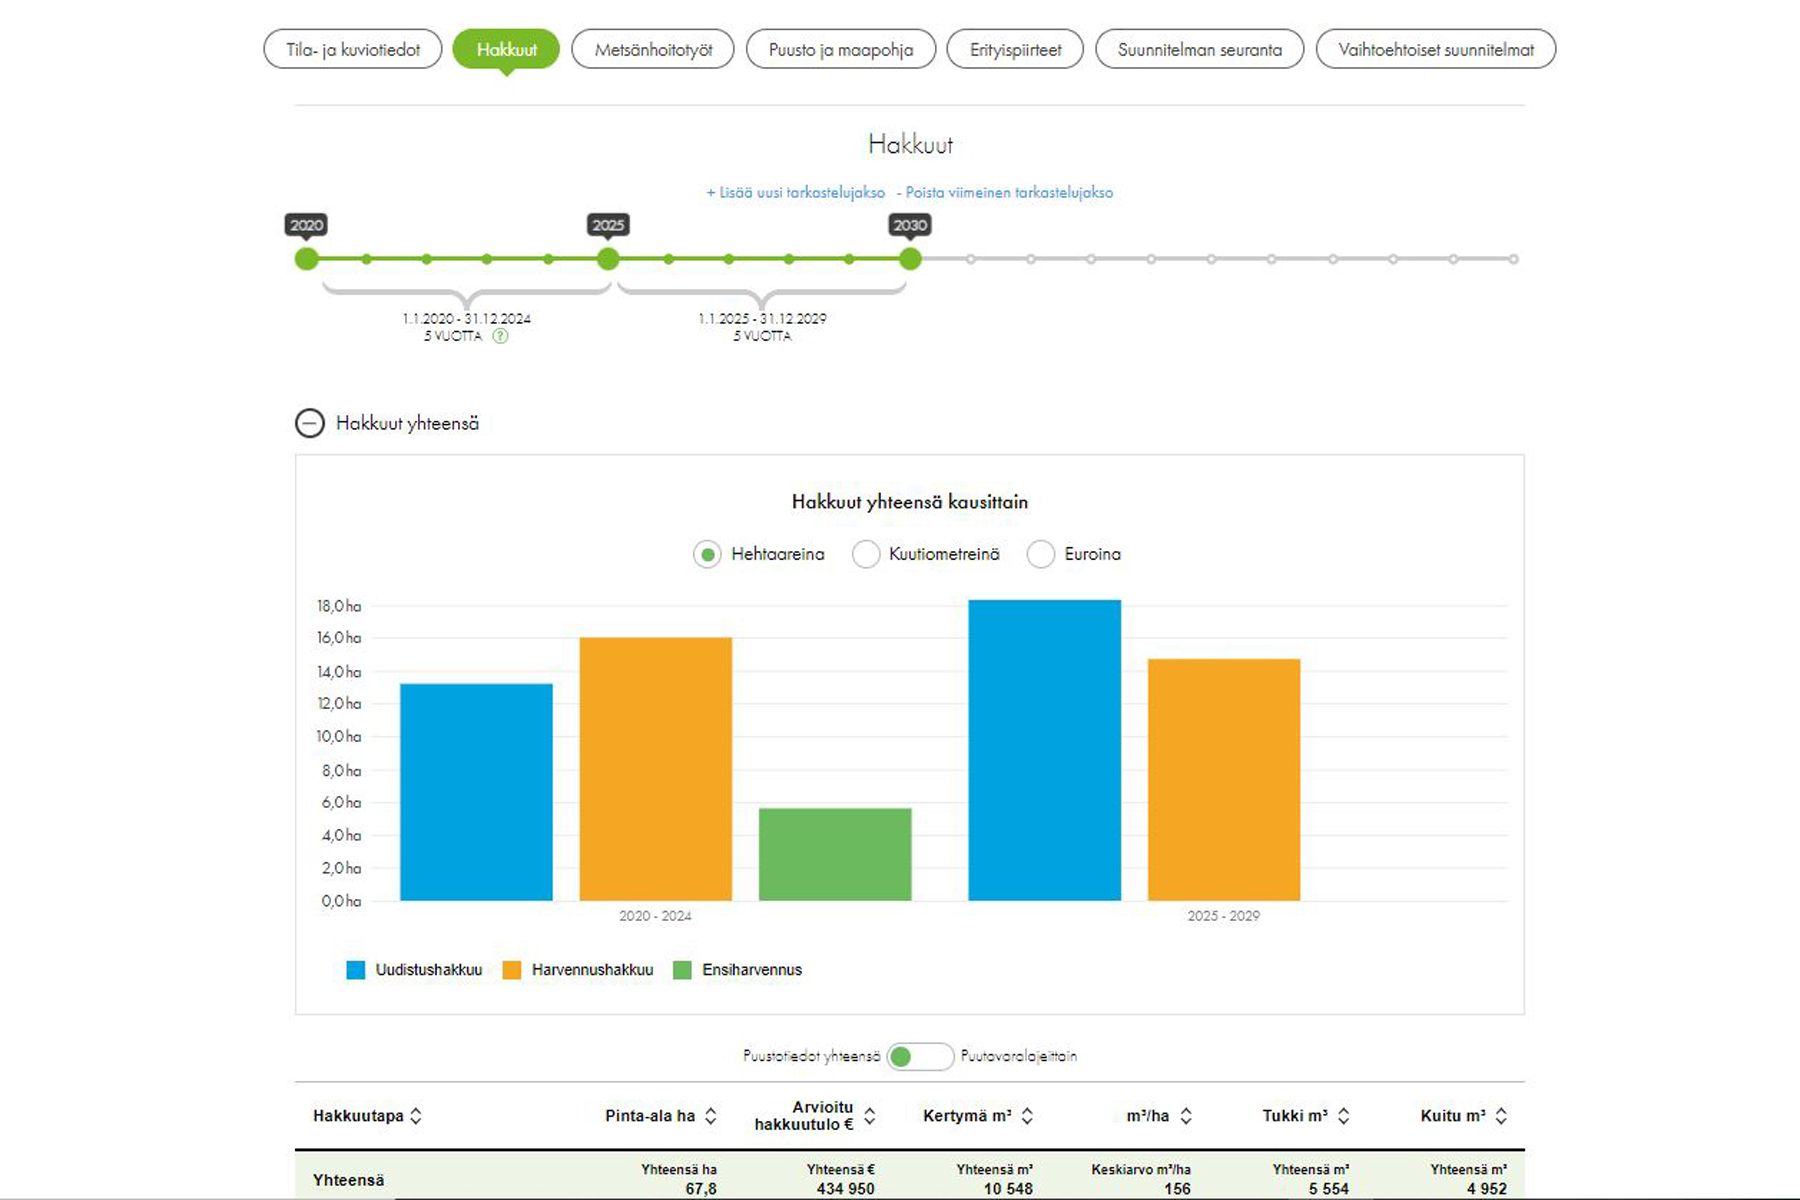The height and width of the screenshot is (1200, 1800).
Task: Click the 2030 timeline marker
Action: pyautogui.click(x=910, y=259)
